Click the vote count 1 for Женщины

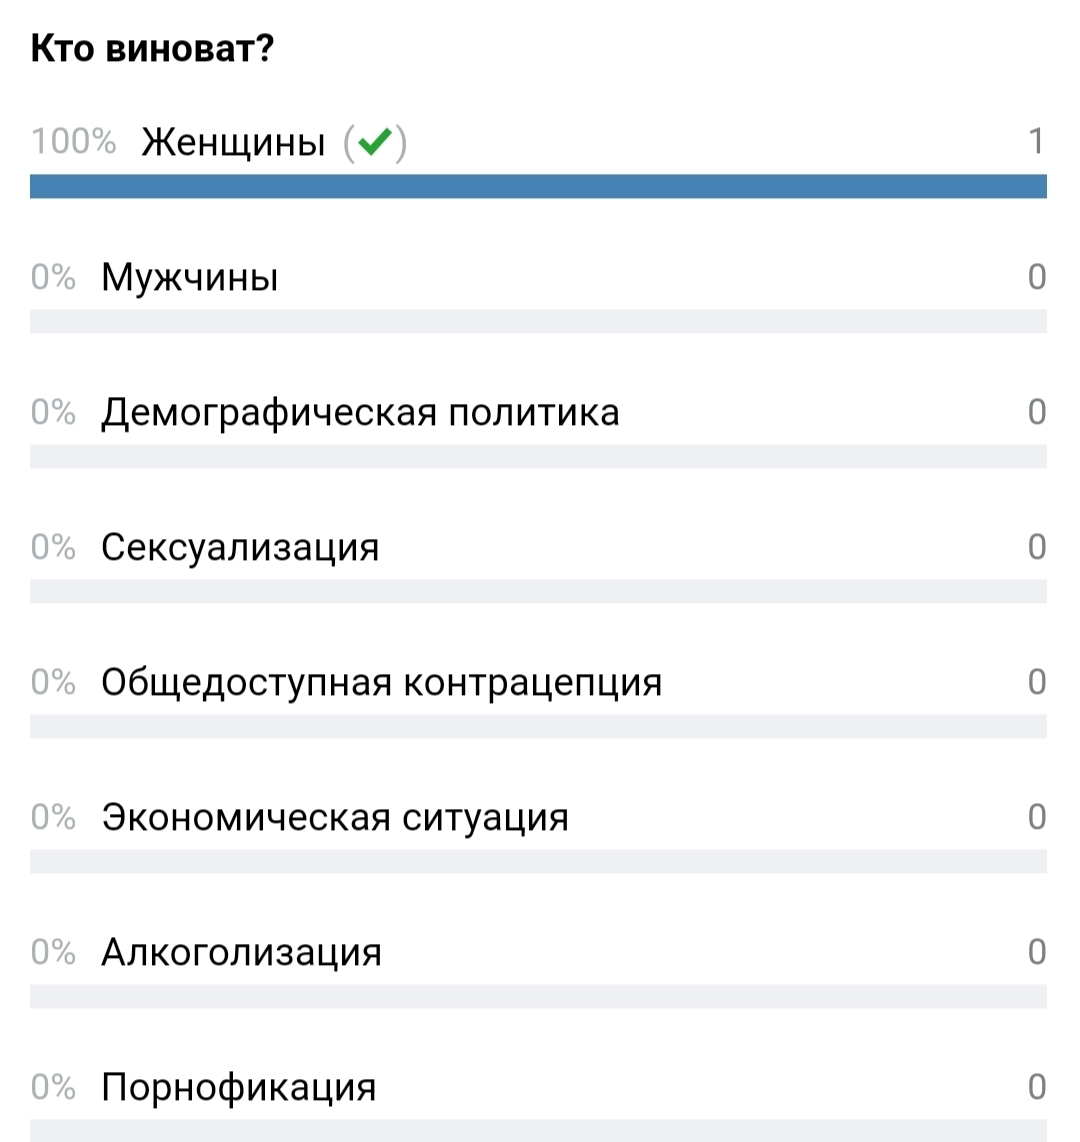click(x=1036, y=142)
